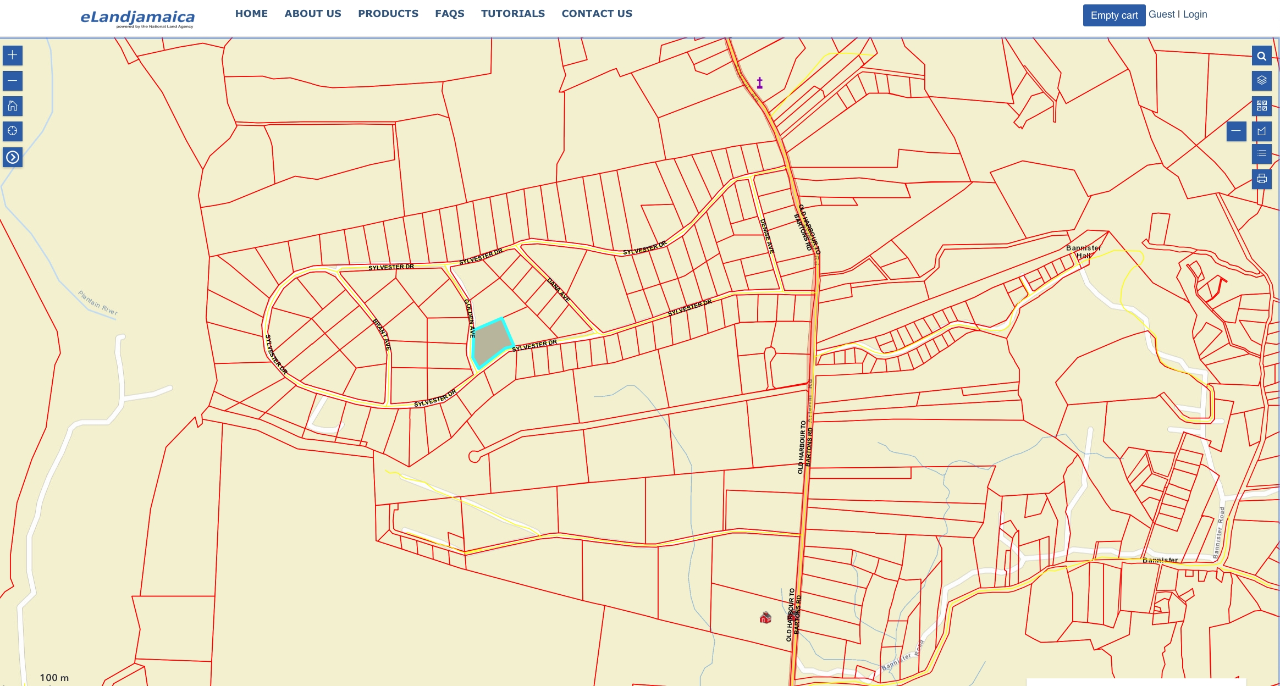This screenshot has height=686, width=1280.
Task: Click the eLandjamaica logo
Action: 138,17
